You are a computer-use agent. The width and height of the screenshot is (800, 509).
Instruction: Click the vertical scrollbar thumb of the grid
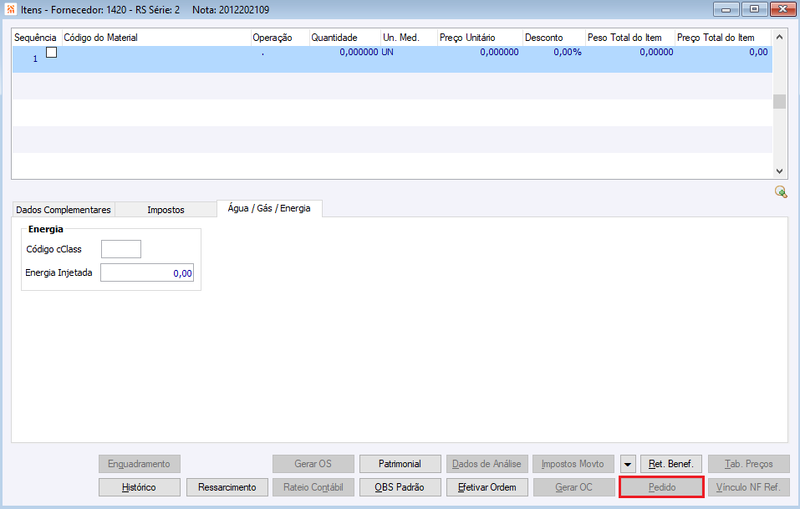tap(779, 101)
